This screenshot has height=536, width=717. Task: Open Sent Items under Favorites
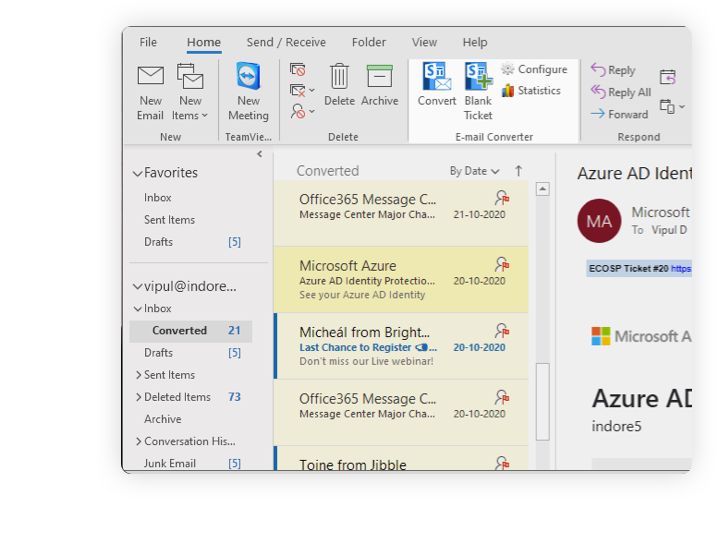point(169,220)
